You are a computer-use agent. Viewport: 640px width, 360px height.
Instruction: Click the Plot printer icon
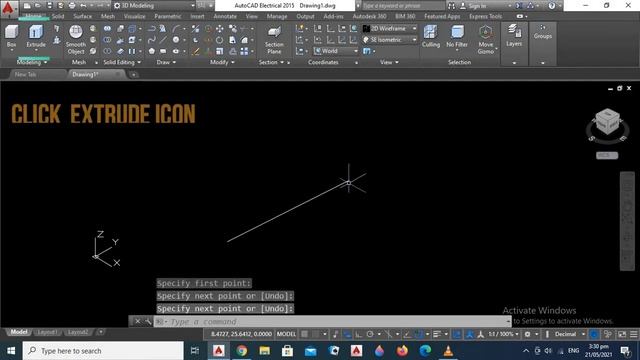coord(72,6)
